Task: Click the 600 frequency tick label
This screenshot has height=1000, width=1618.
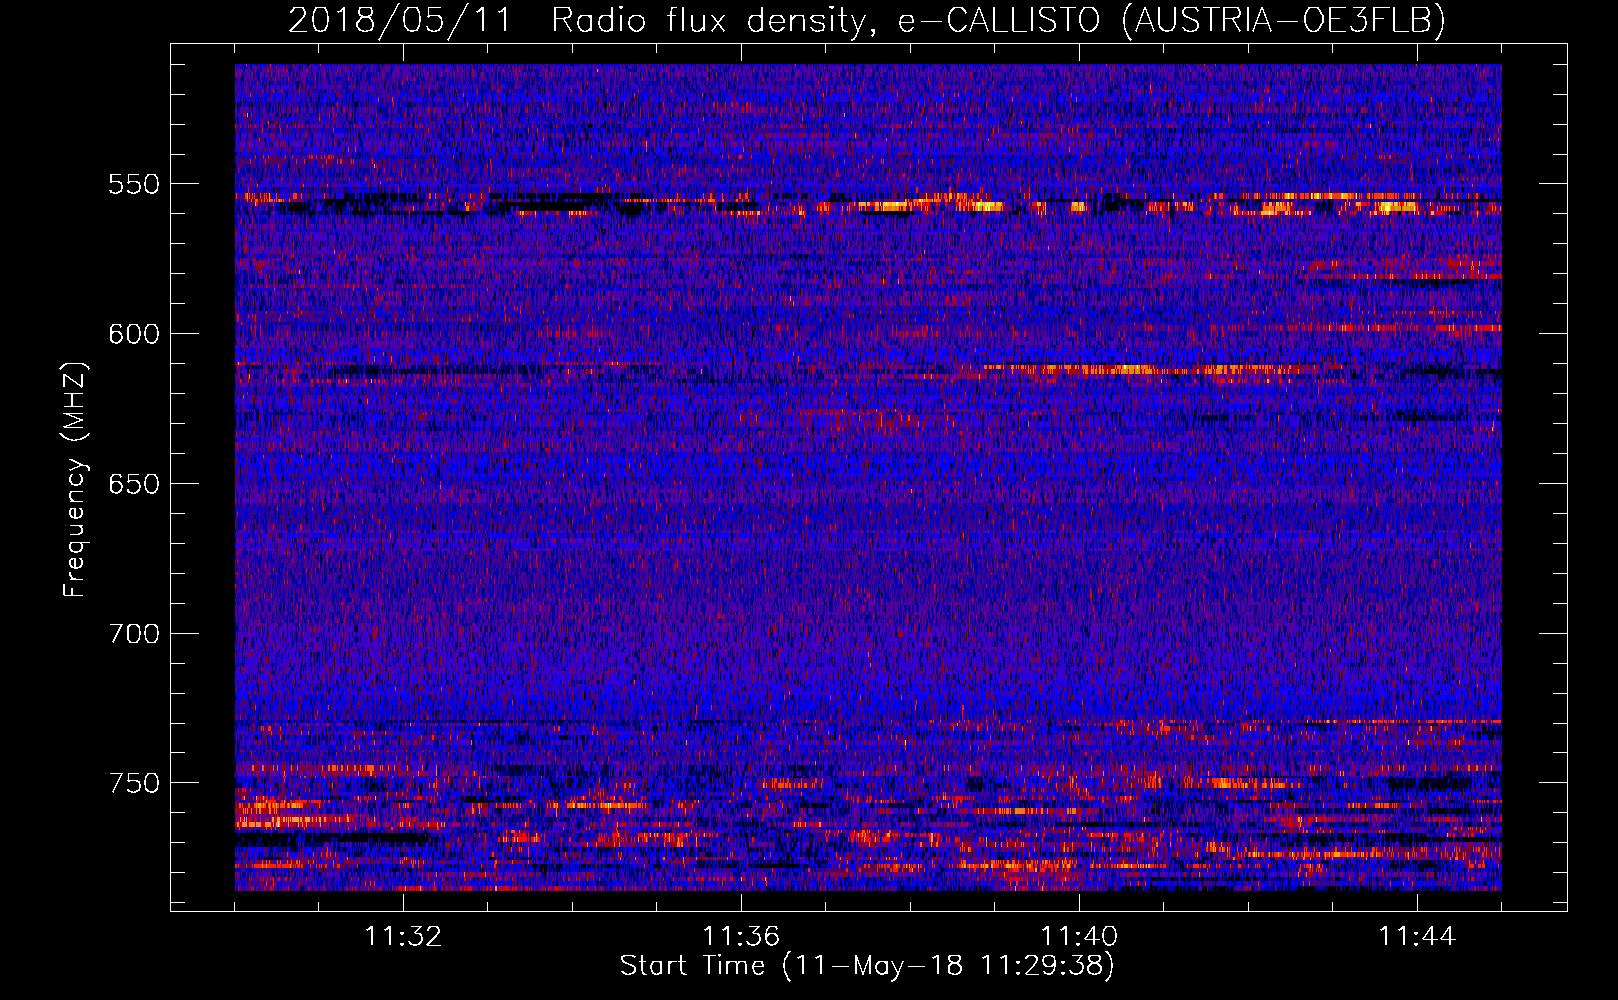Action: pyautogui.click(x=134, y=334)
